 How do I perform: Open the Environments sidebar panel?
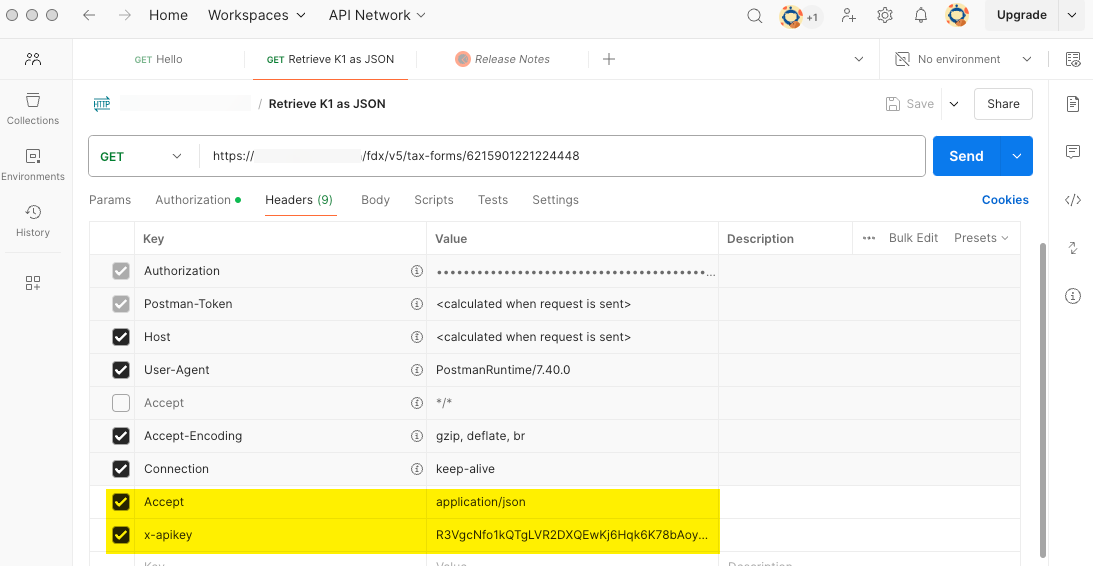point(33,164)
